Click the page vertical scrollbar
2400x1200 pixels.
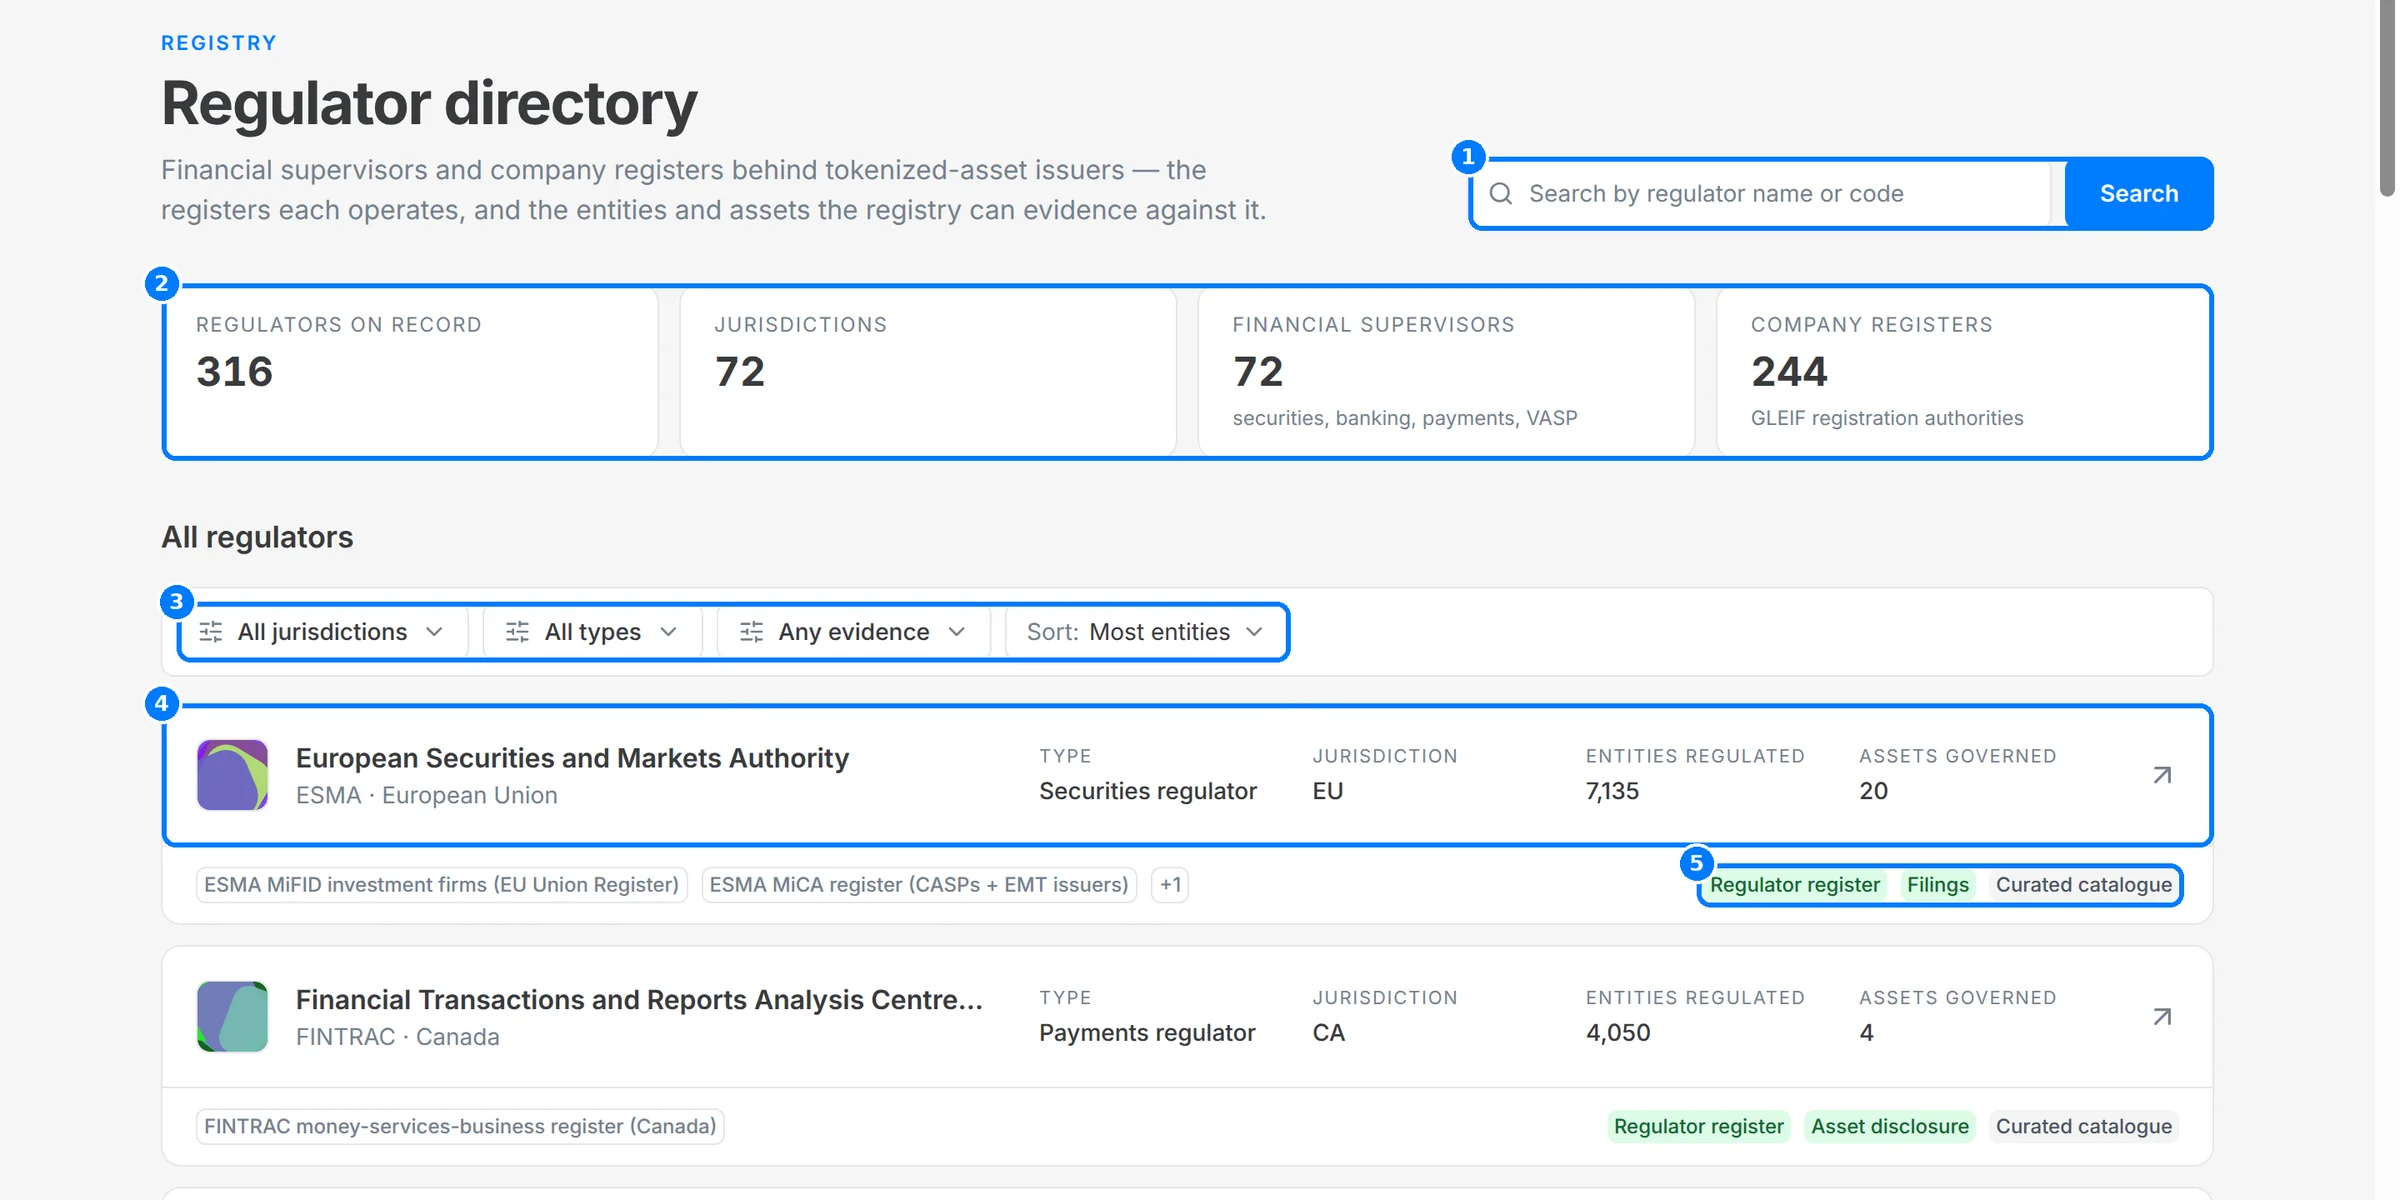click(x=2387, y=98)
